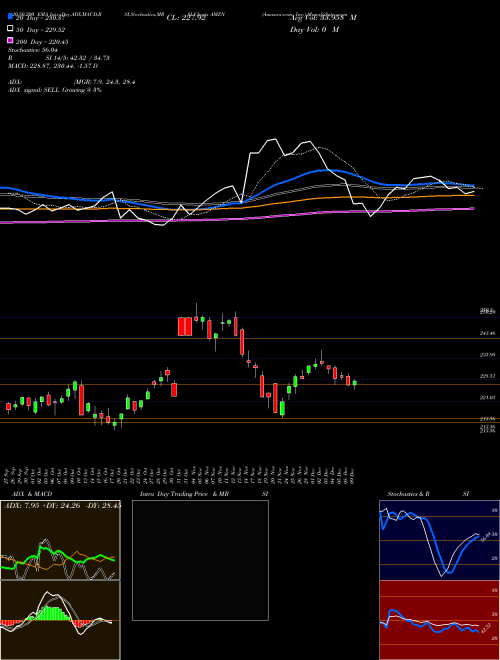
Task: Click the 'Stochastics: 56.04' reading
Action: pyautogui.click(x=33, y=50)
